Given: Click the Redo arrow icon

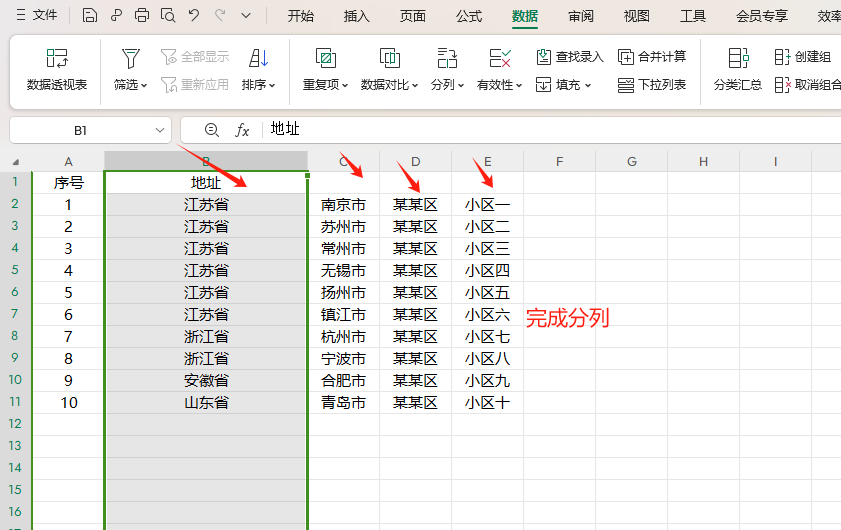Looking at the screenshot, I should tap(220, 15).
